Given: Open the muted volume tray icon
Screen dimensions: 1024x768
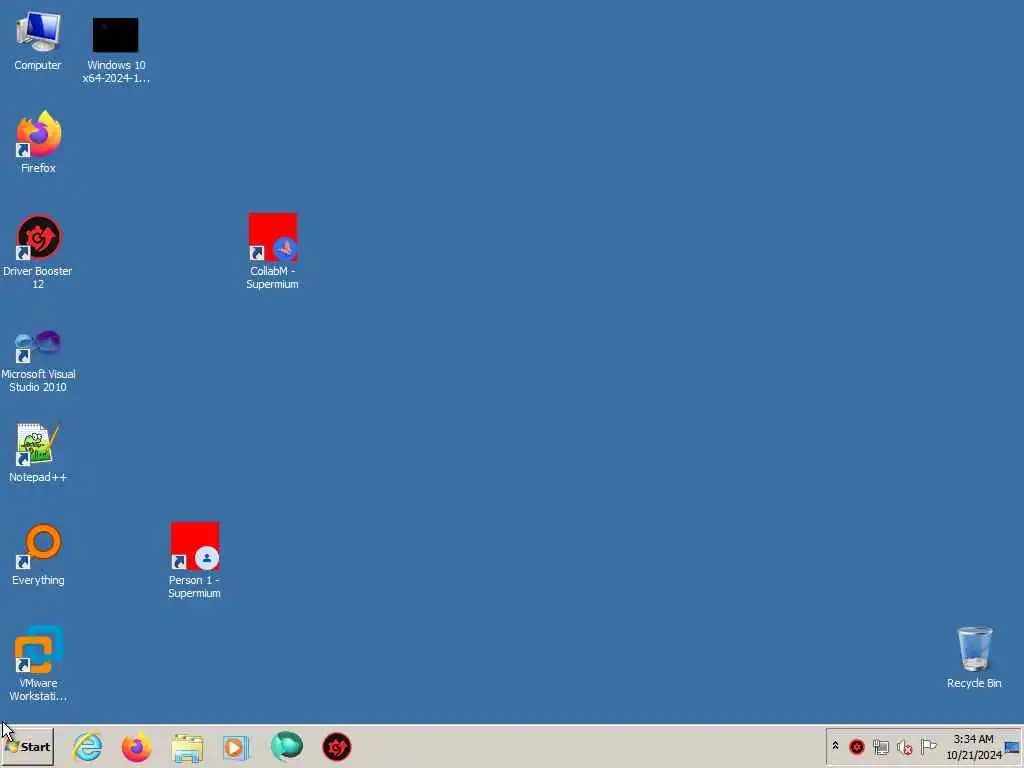Looking at the screenshot, I should [x=904, y=747].
